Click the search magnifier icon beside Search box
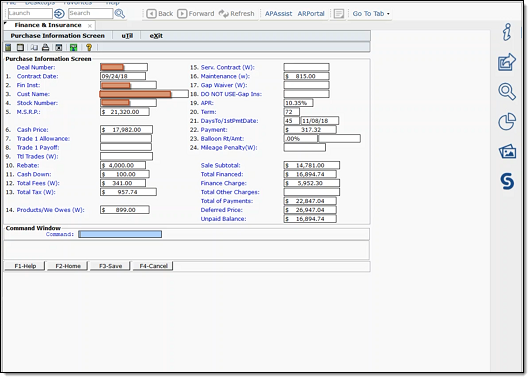 point(120,14)
